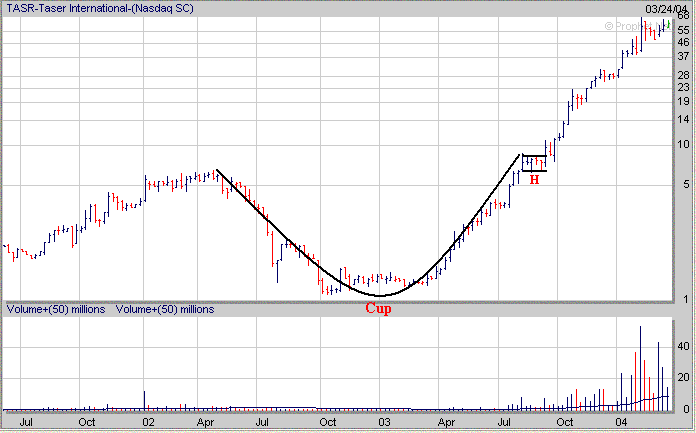Select the 14 price axis label

coord(684,119)
